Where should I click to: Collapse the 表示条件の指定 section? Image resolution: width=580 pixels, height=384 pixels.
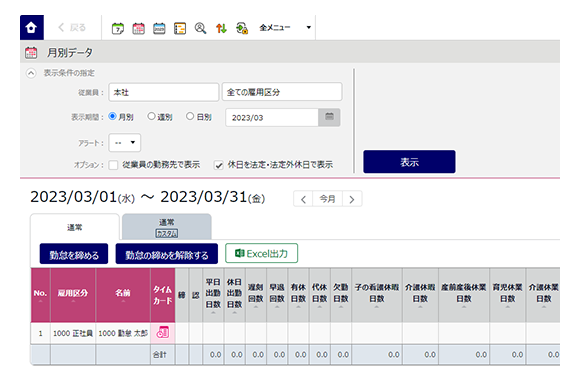coord(31,73)
